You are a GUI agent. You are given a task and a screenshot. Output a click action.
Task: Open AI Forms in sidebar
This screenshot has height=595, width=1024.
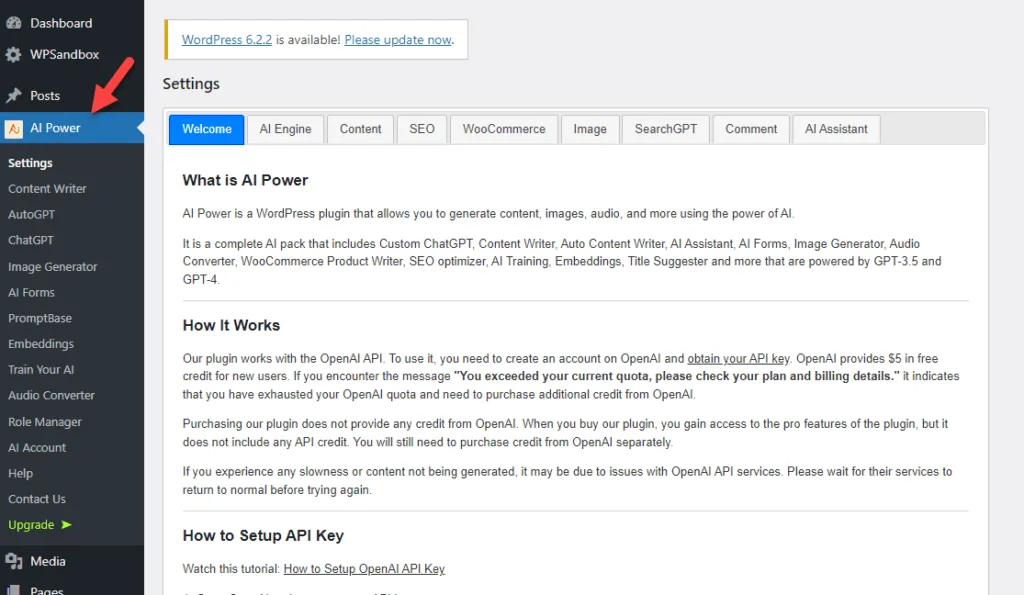(31, 293)
